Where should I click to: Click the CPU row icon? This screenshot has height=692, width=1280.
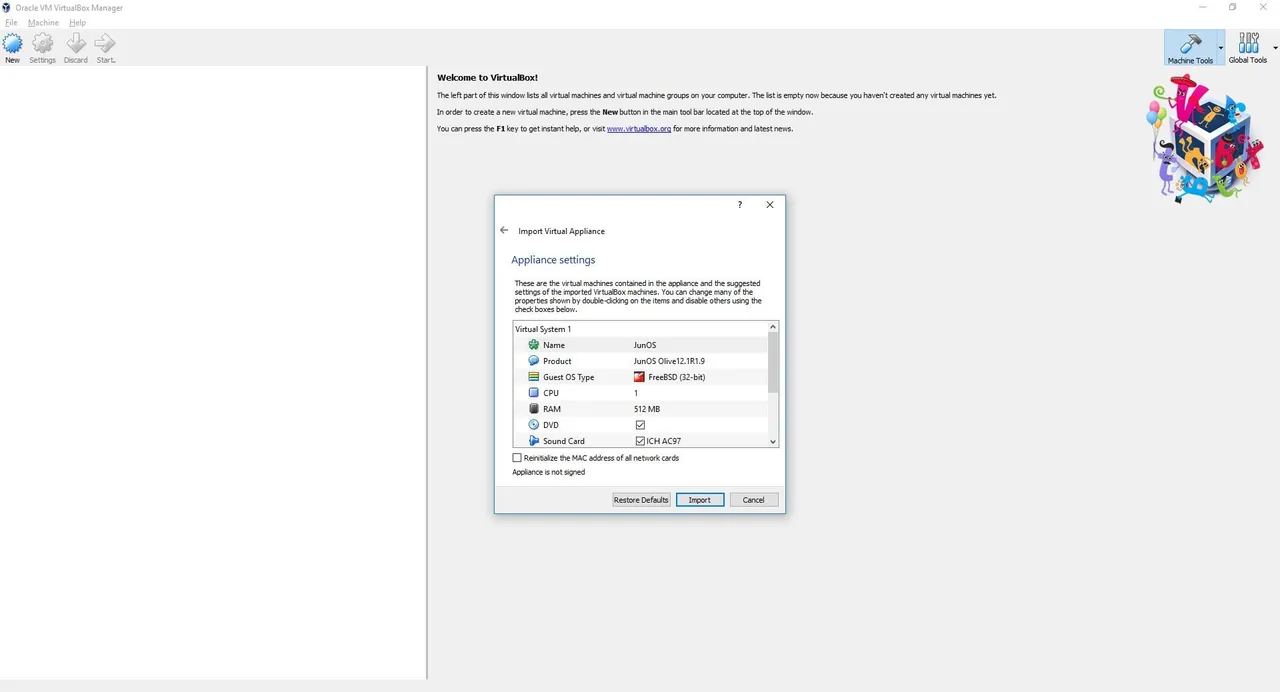[x=534, y=393]
